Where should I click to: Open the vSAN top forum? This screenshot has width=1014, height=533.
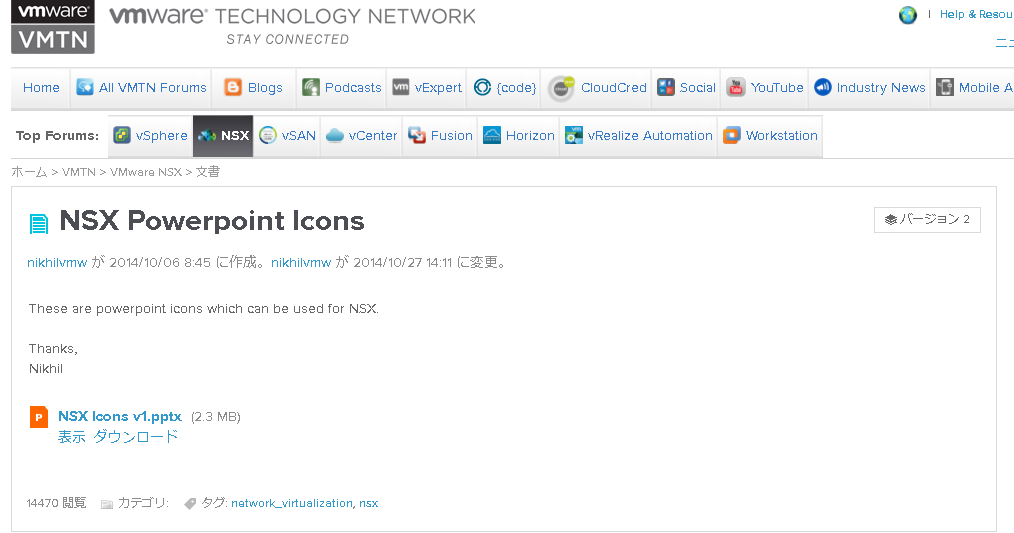click(x=299, y=135)
